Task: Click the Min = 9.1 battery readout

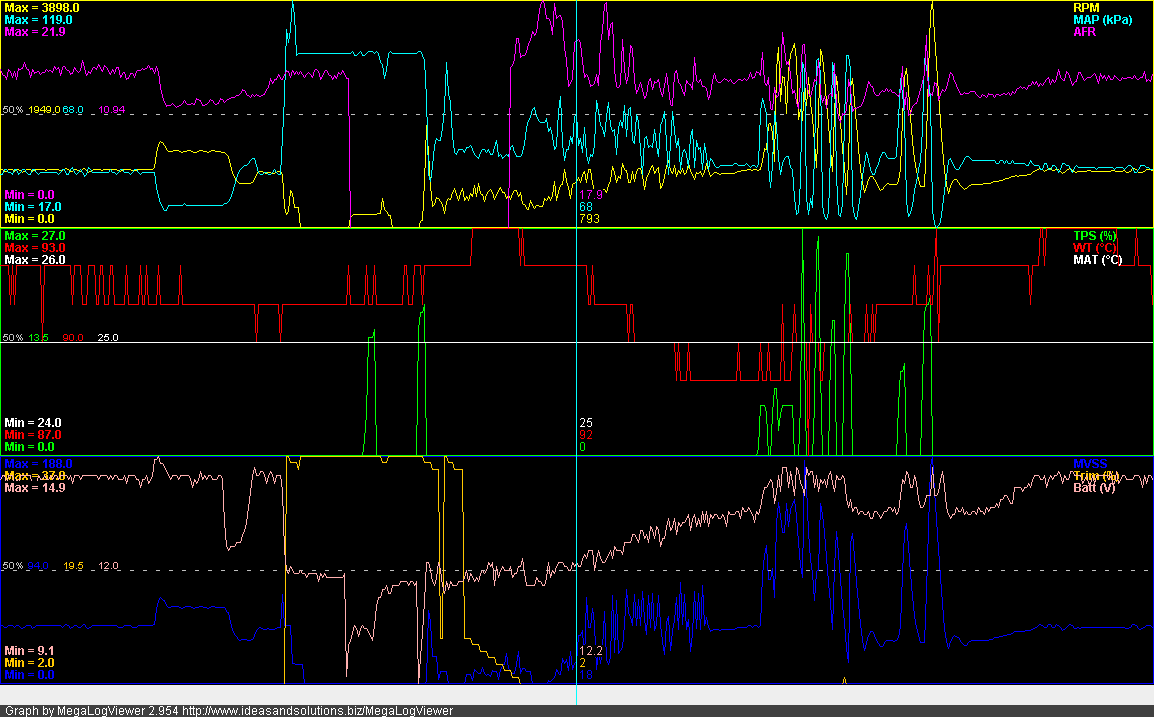Action: (x=28, y=651)
